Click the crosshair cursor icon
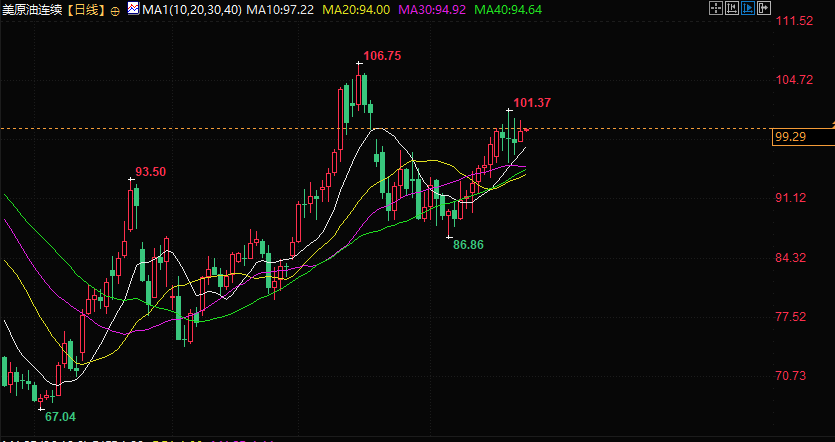Image resolution: width=835 pixels, height=442 pixels. tap(716, 8)
